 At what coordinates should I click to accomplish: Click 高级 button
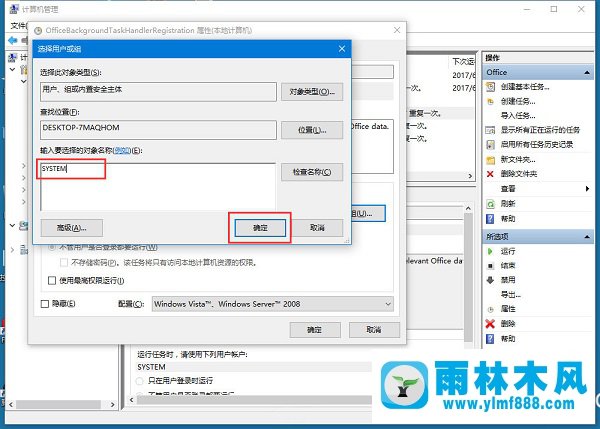72,228
